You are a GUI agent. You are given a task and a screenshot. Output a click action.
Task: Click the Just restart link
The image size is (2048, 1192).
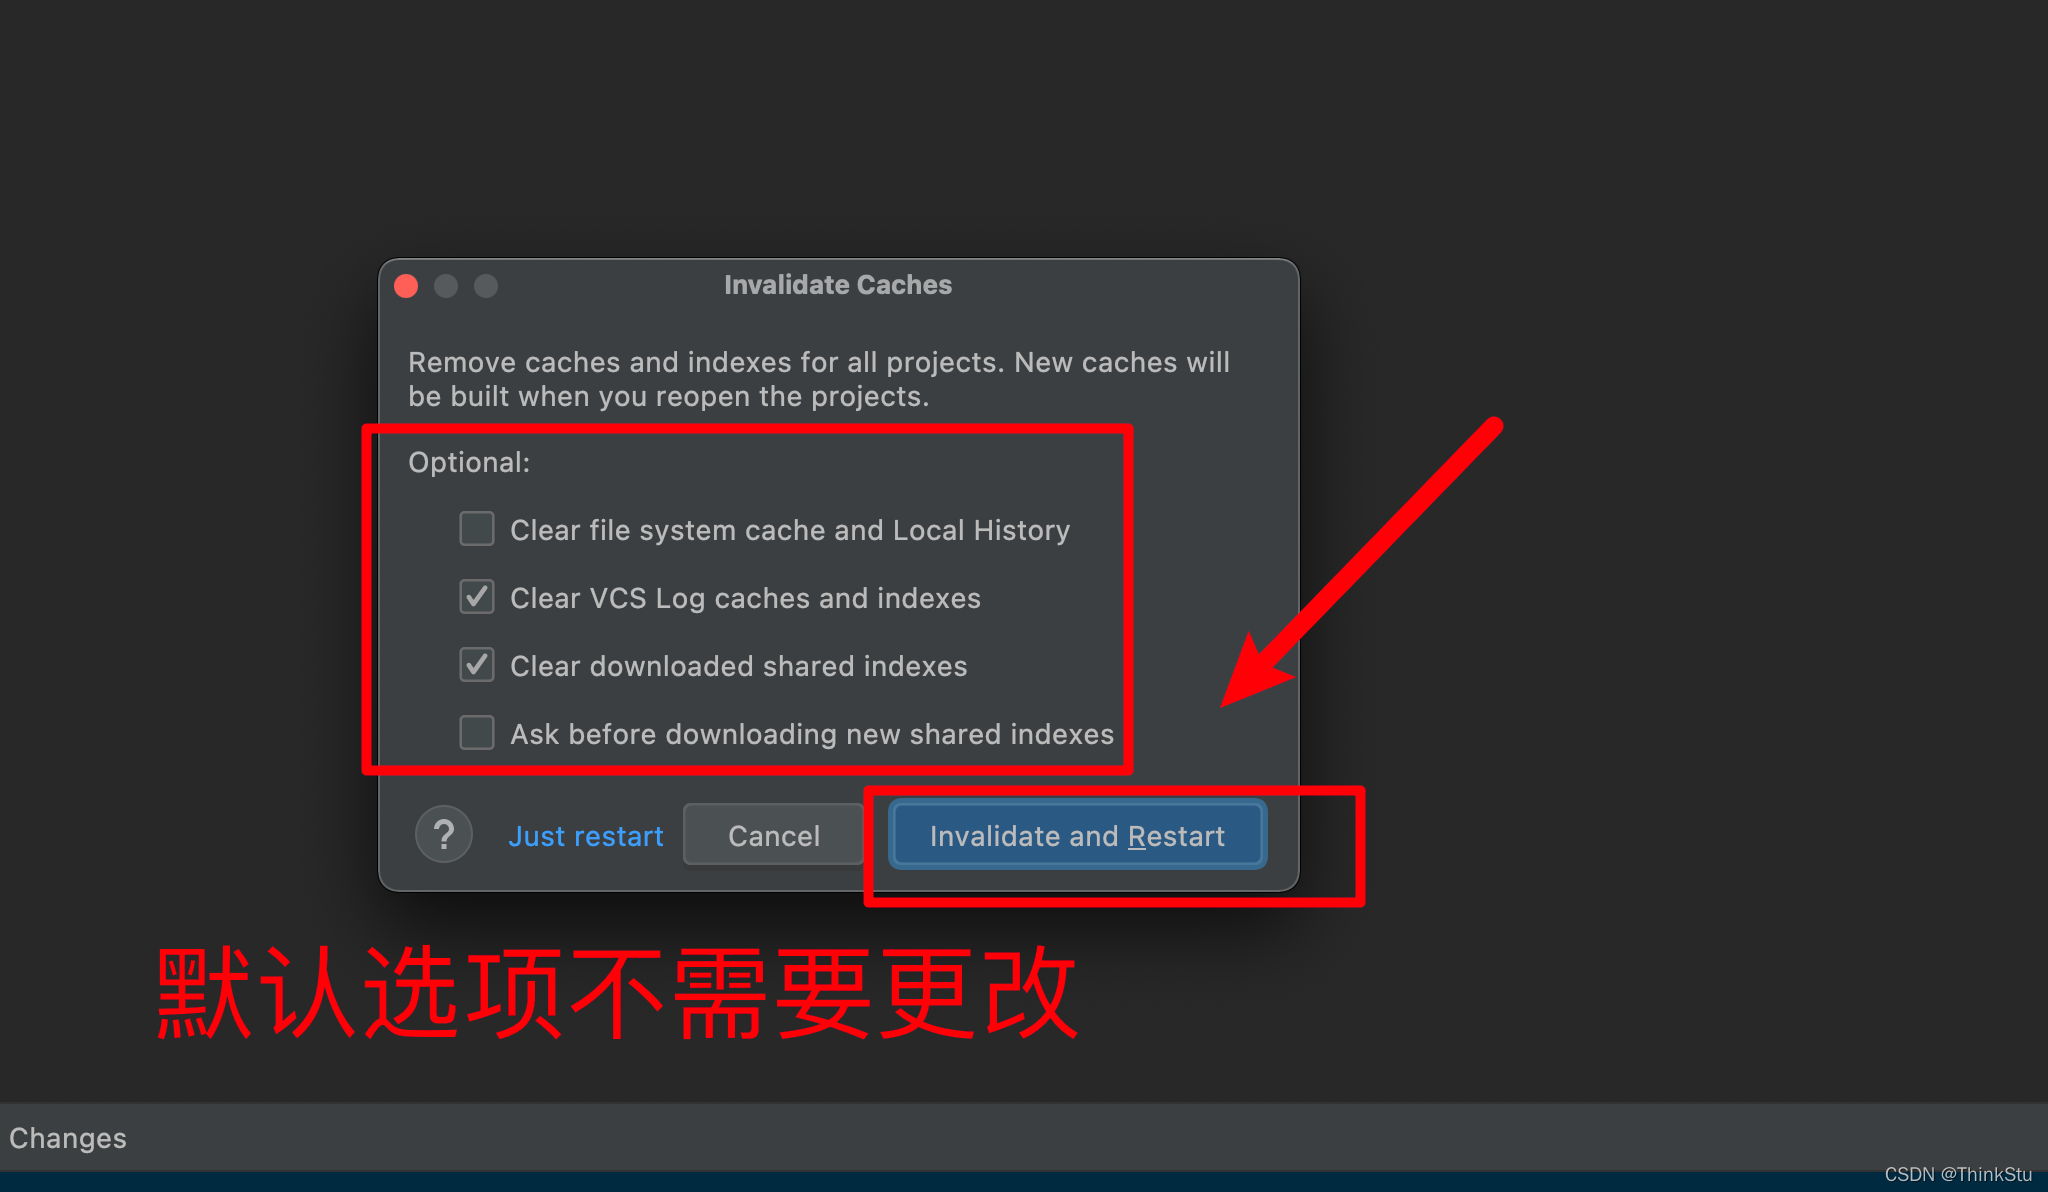click(x=586, y=836)
